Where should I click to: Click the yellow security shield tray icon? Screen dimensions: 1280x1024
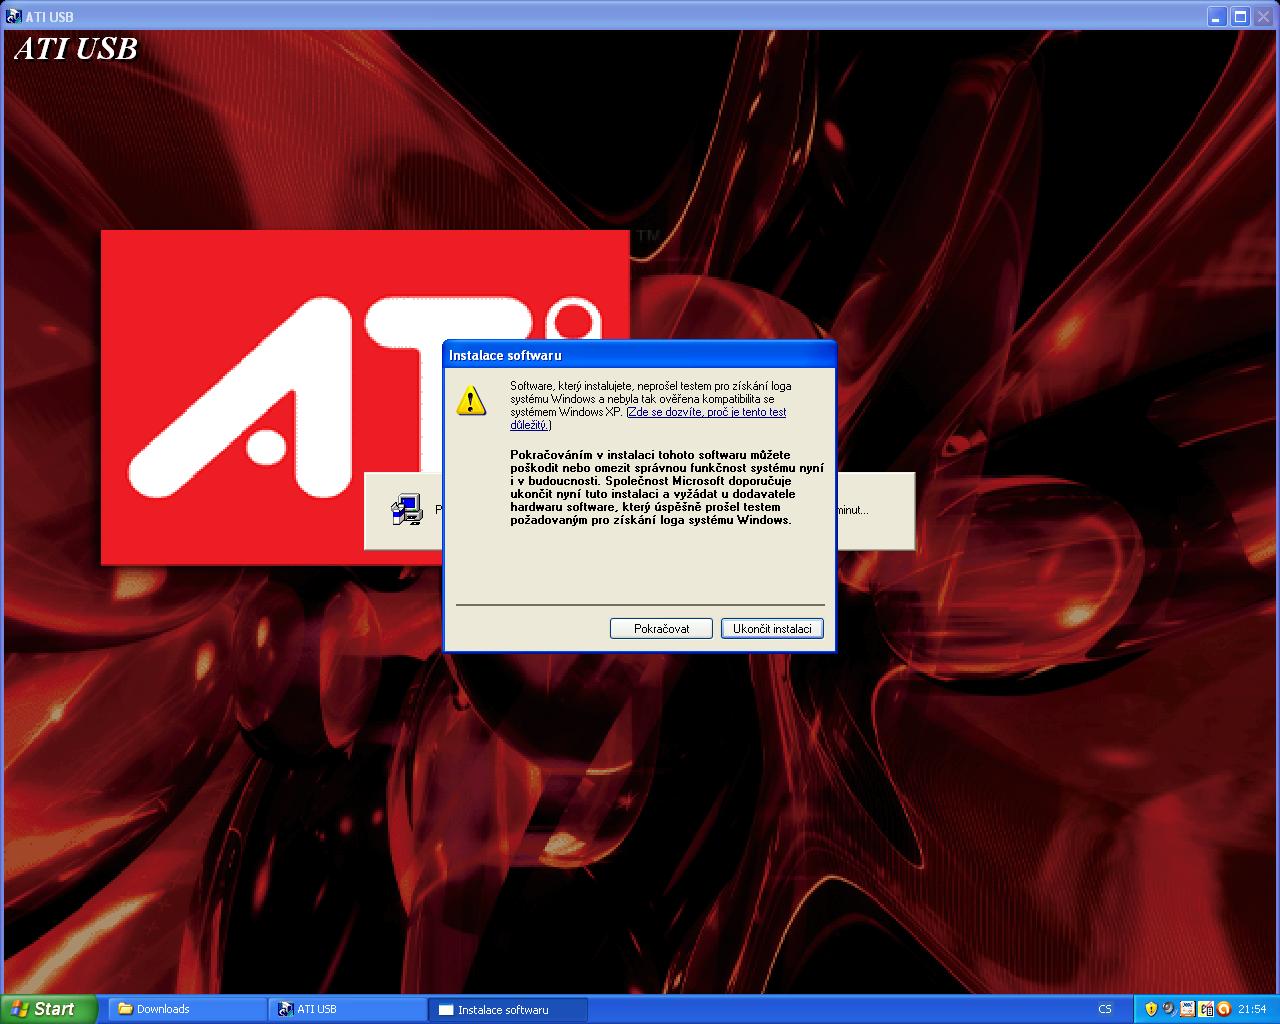1151,1009
